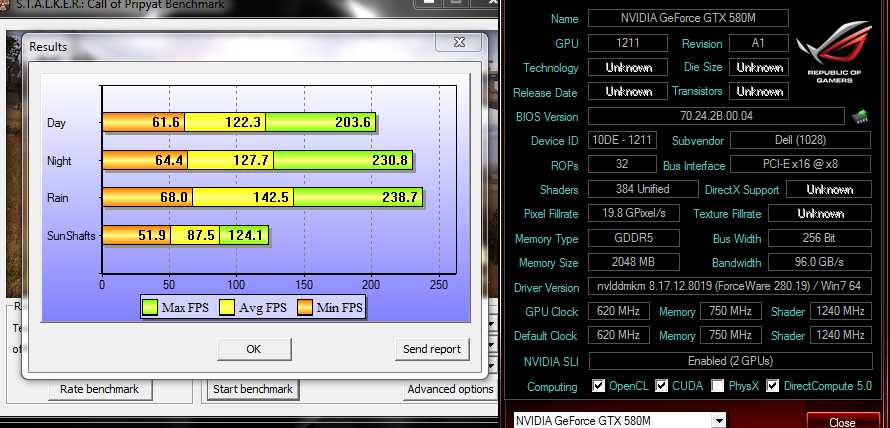Click the Avg FPS yellow legend swatch
The image size is (890, 428).
227,308
